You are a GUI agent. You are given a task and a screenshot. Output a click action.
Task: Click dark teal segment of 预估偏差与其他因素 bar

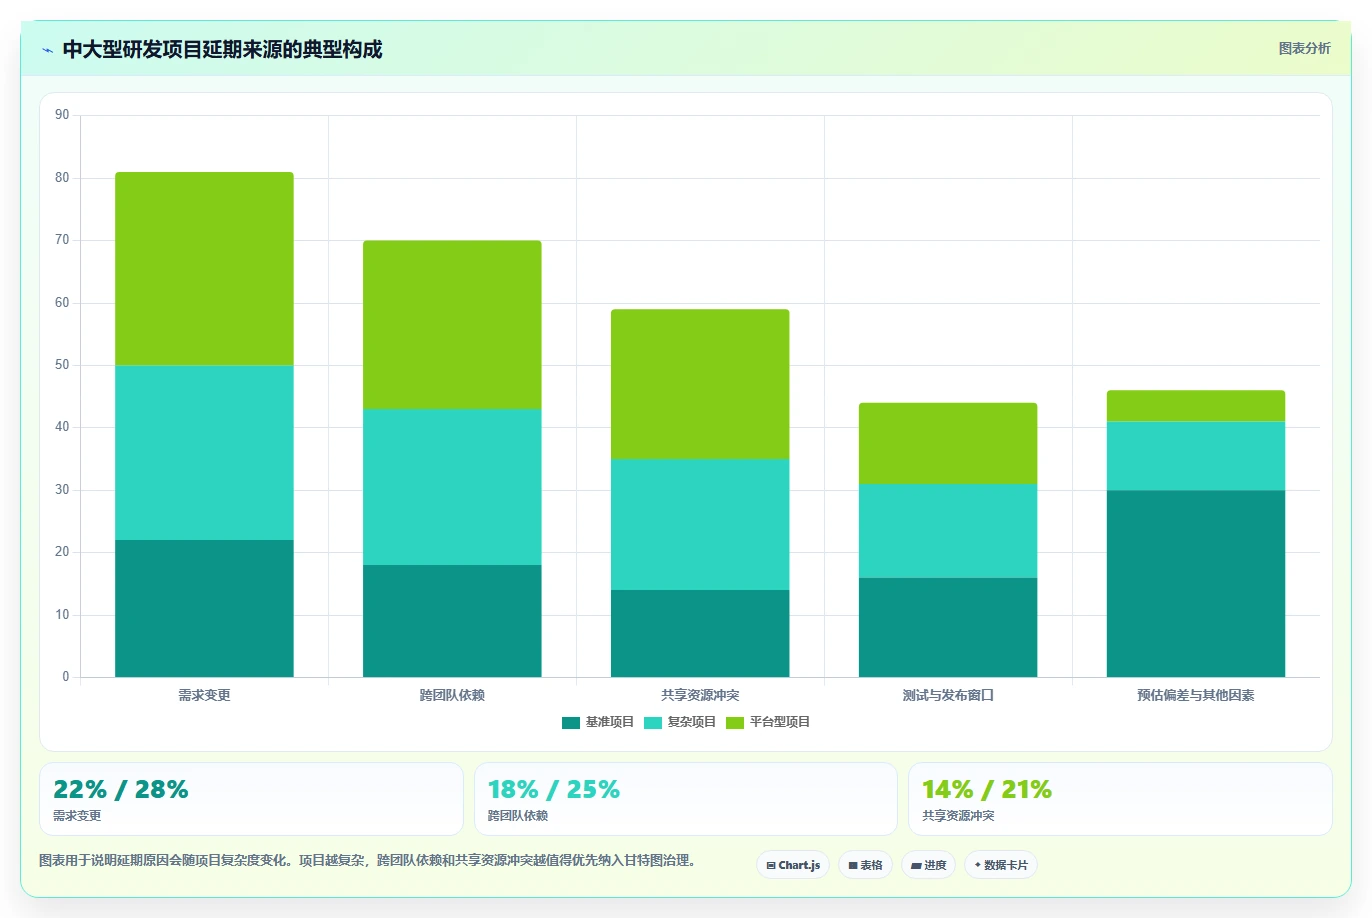pyautogui.click(x=1196, y=584)
